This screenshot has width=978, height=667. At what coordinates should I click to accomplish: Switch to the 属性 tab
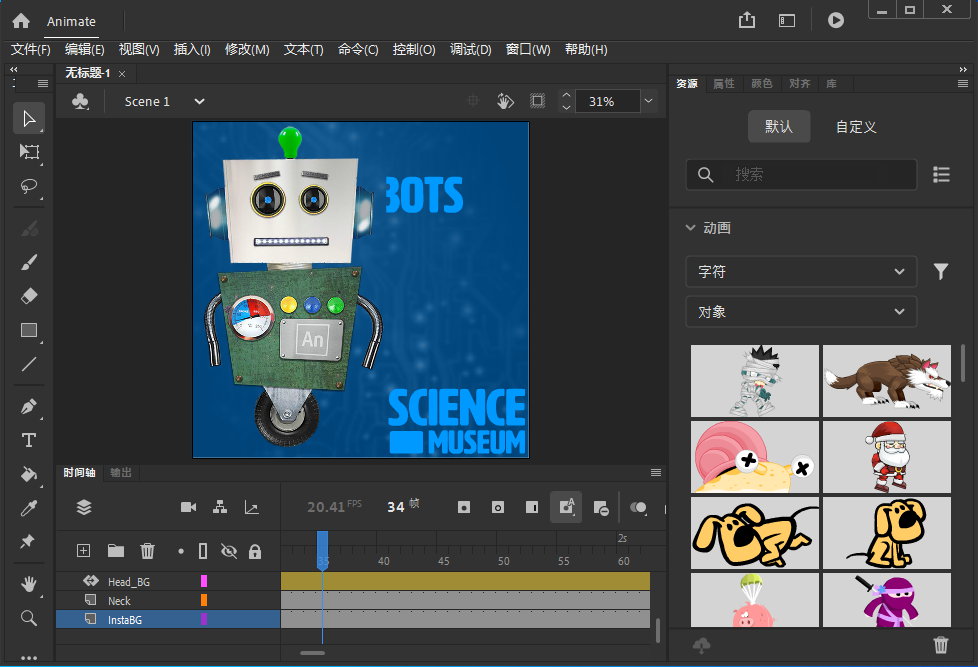tap(724, 83)
